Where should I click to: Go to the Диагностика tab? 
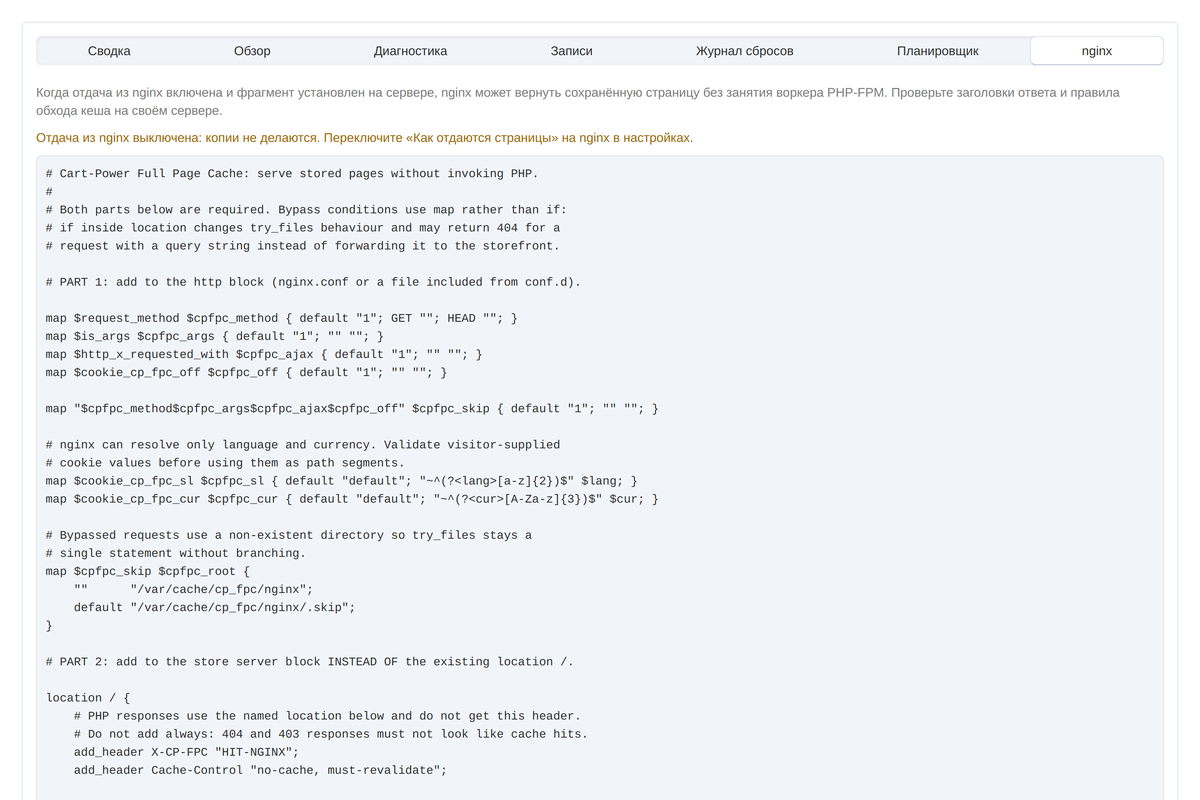(410, 51)
